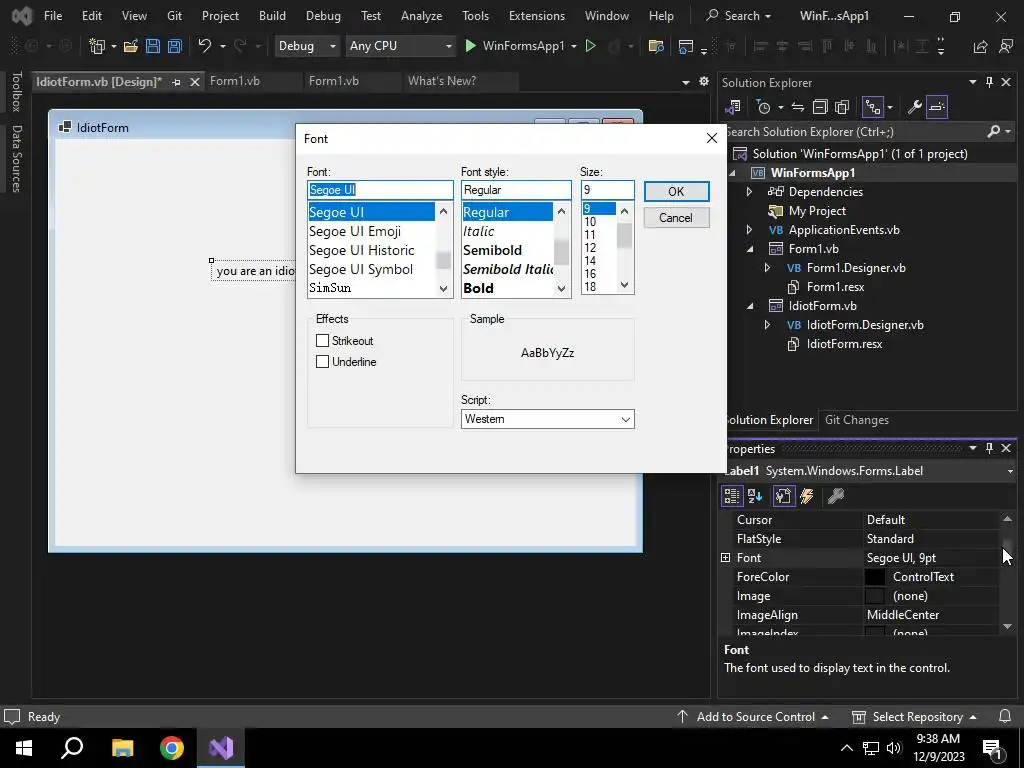Confirm the Font dialog with OK
1024x768 pixels.
coord(676,191)
